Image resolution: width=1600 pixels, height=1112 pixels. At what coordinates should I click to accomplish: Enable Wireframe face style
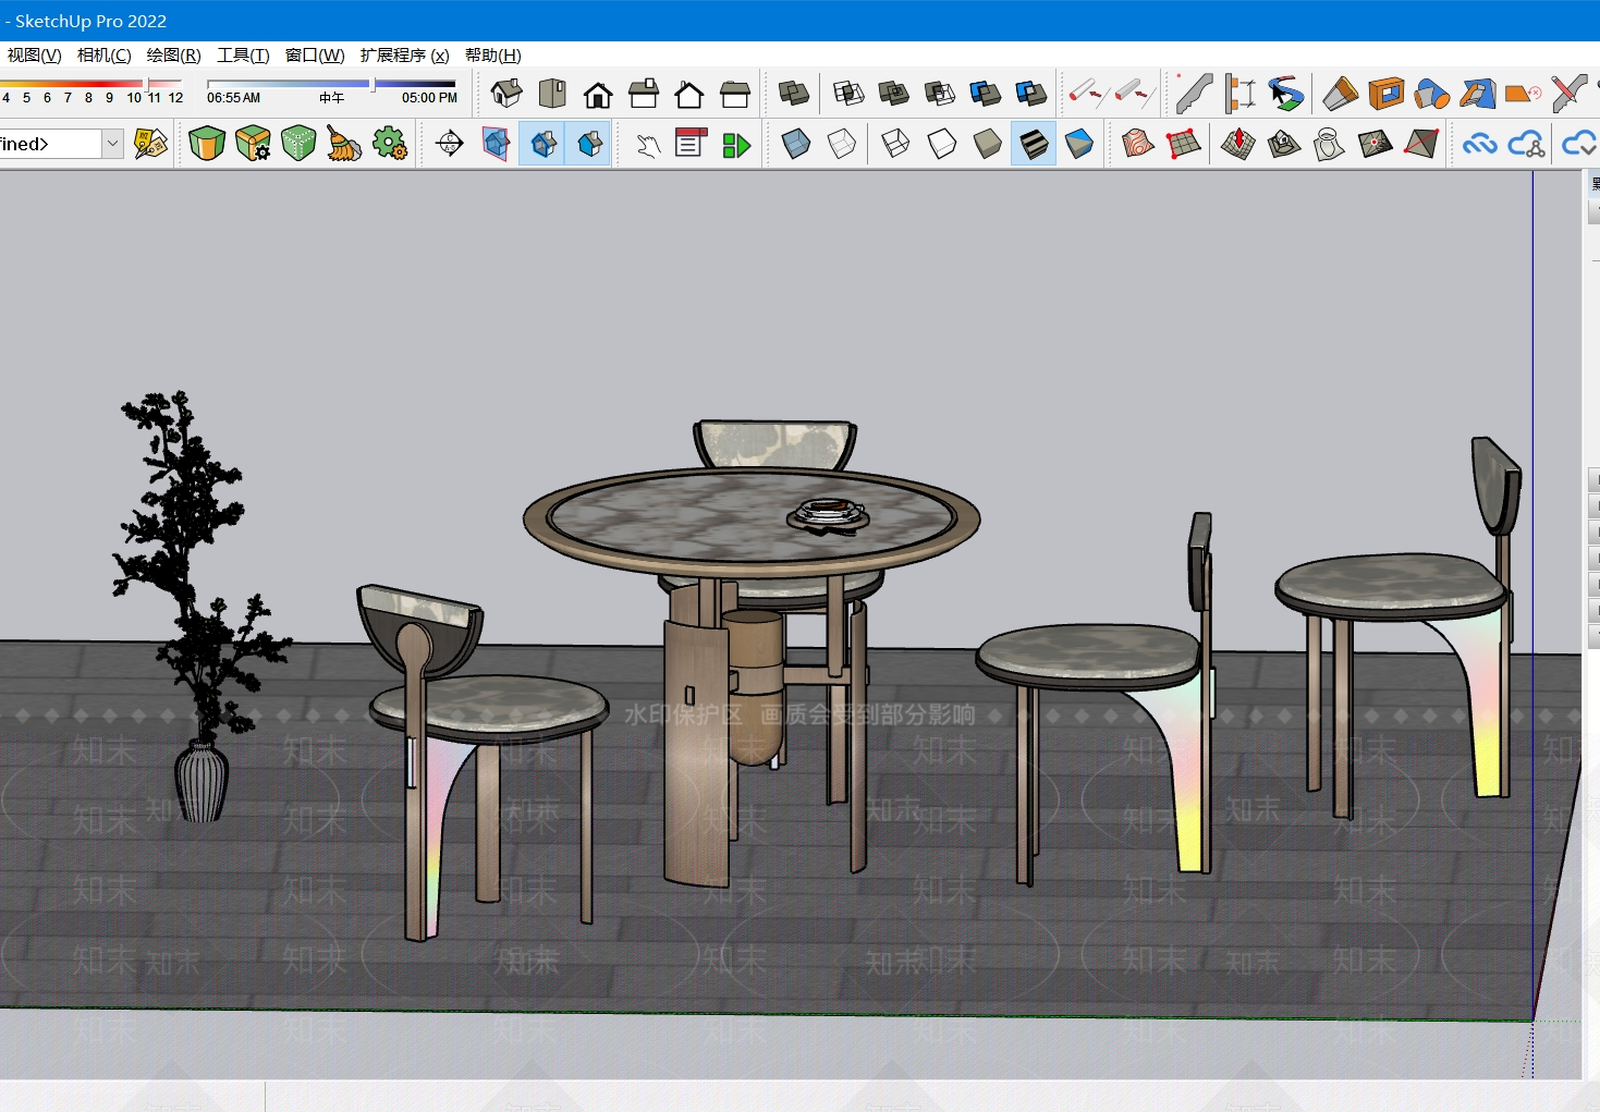tap(896, 144)
